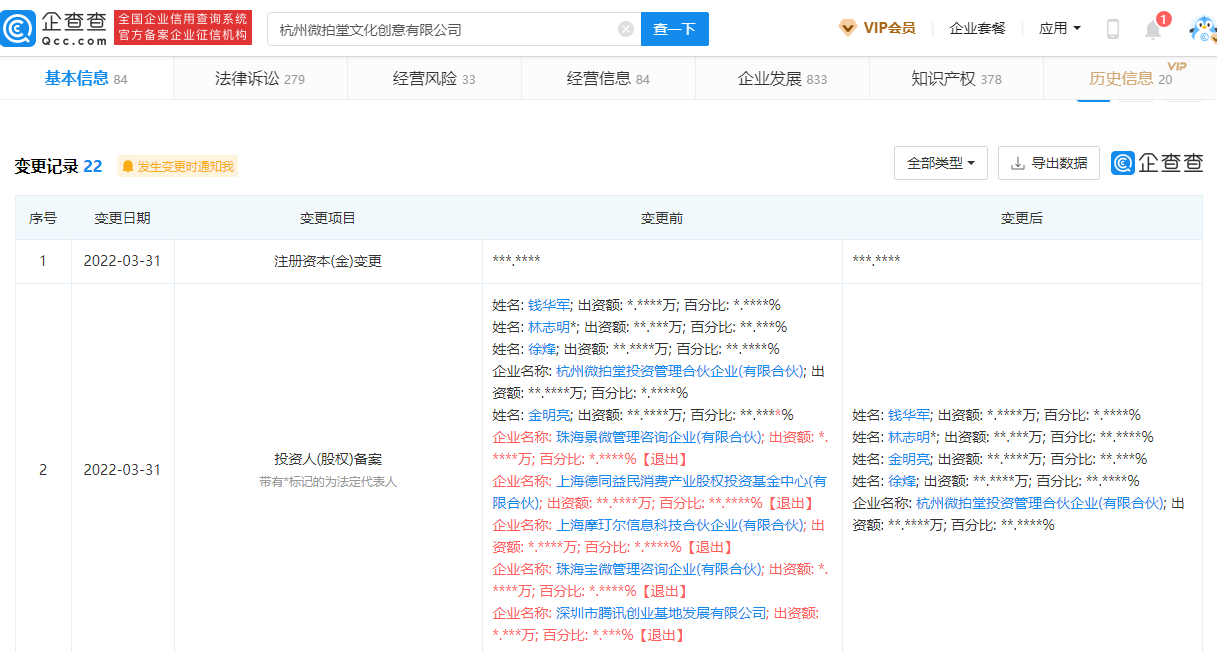Image resolution: width=1217 pixels, height=652 pixels.
Task: Click the 带有*标记的为法定代表人 note
Action: tap(328, 482)
